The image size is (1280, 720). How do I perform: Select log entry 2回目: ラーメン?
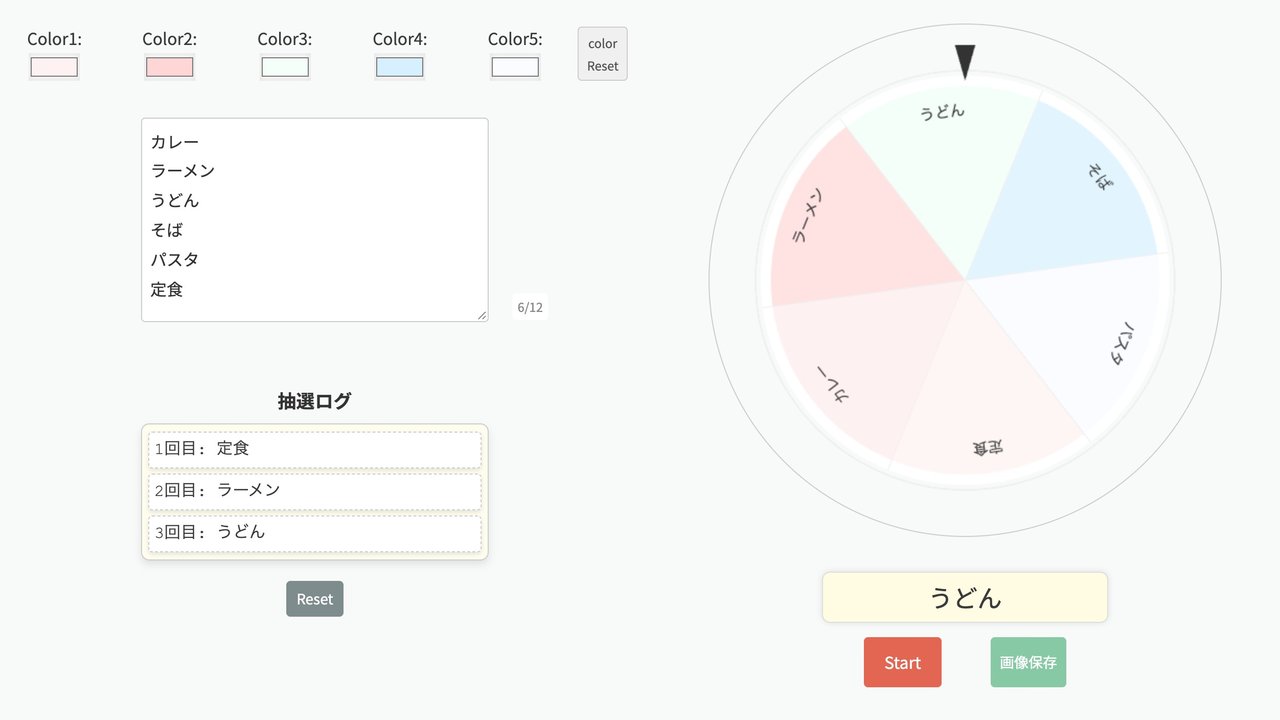315,491
